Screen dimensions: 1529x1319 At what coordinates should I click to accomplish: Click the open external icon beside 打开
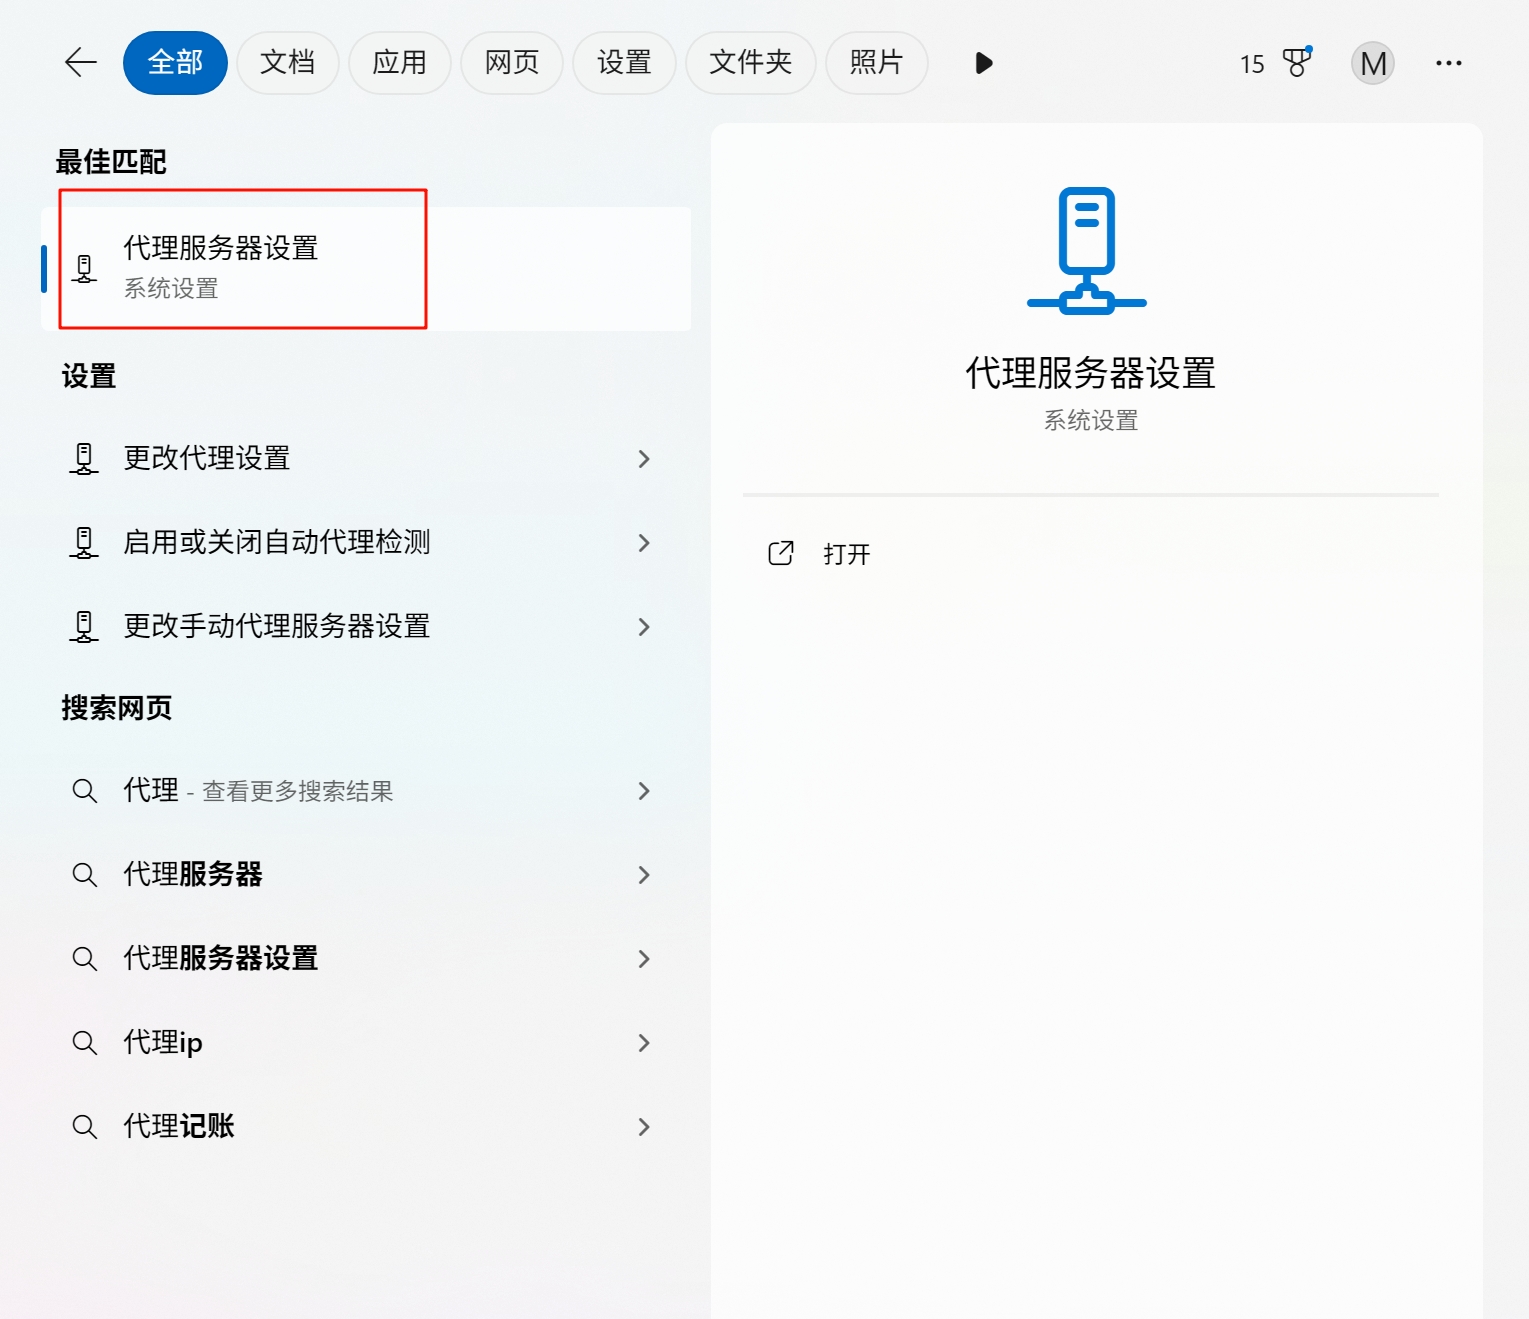pyautogui.click(x=781, y=554)
